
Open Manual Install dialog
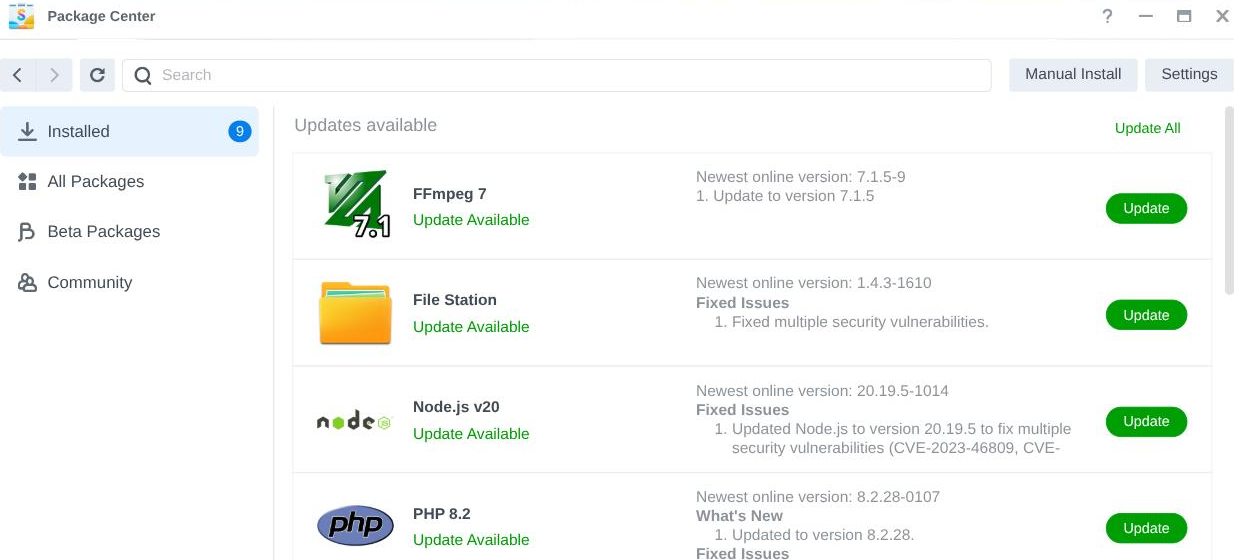(1073, 74)
